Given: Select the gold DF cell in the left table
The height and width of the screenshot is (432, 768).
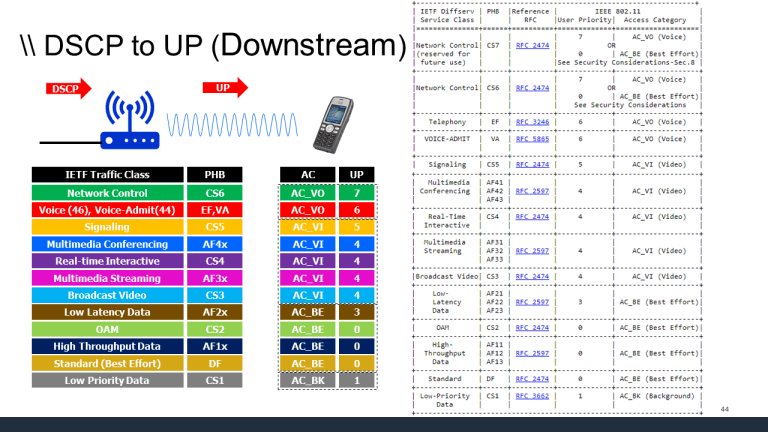Looking at the screenshot, I should pyautogui.click(x=215, y=363).
